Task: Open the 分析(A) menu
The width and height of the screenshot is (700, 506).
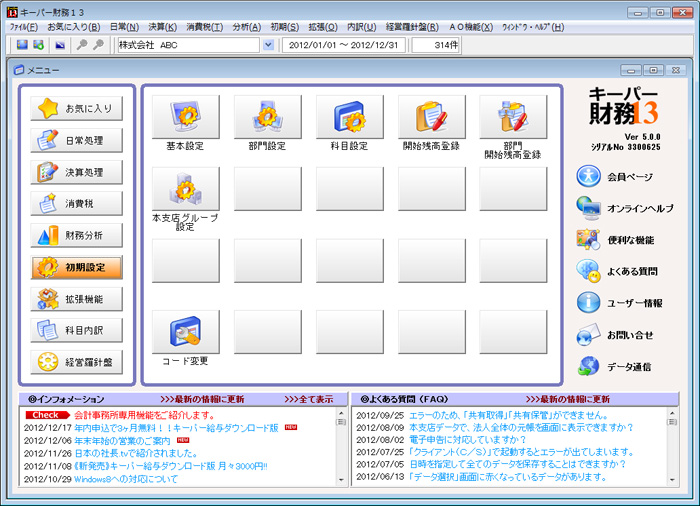Action: point(246,27)
